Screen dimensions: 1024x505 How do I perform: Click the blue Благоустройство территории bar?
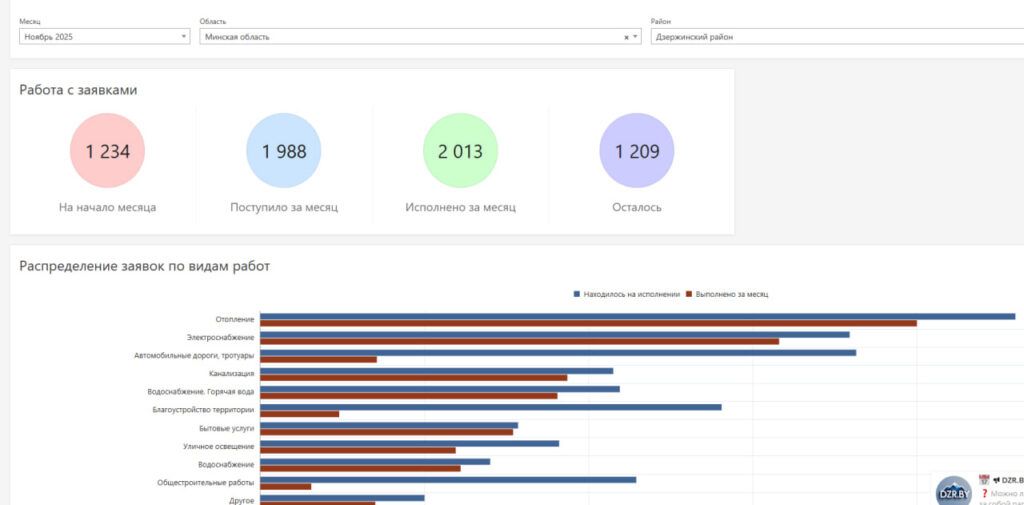(x=490, y=407)
